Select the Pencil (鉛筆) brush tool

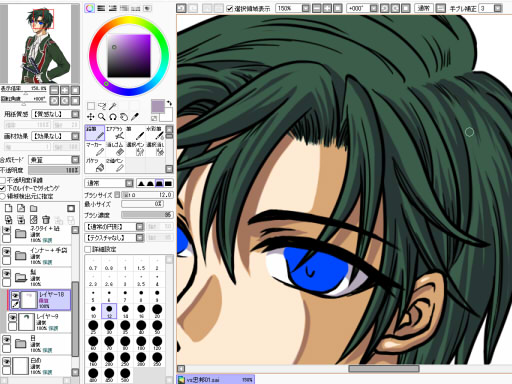click(95, 133)
